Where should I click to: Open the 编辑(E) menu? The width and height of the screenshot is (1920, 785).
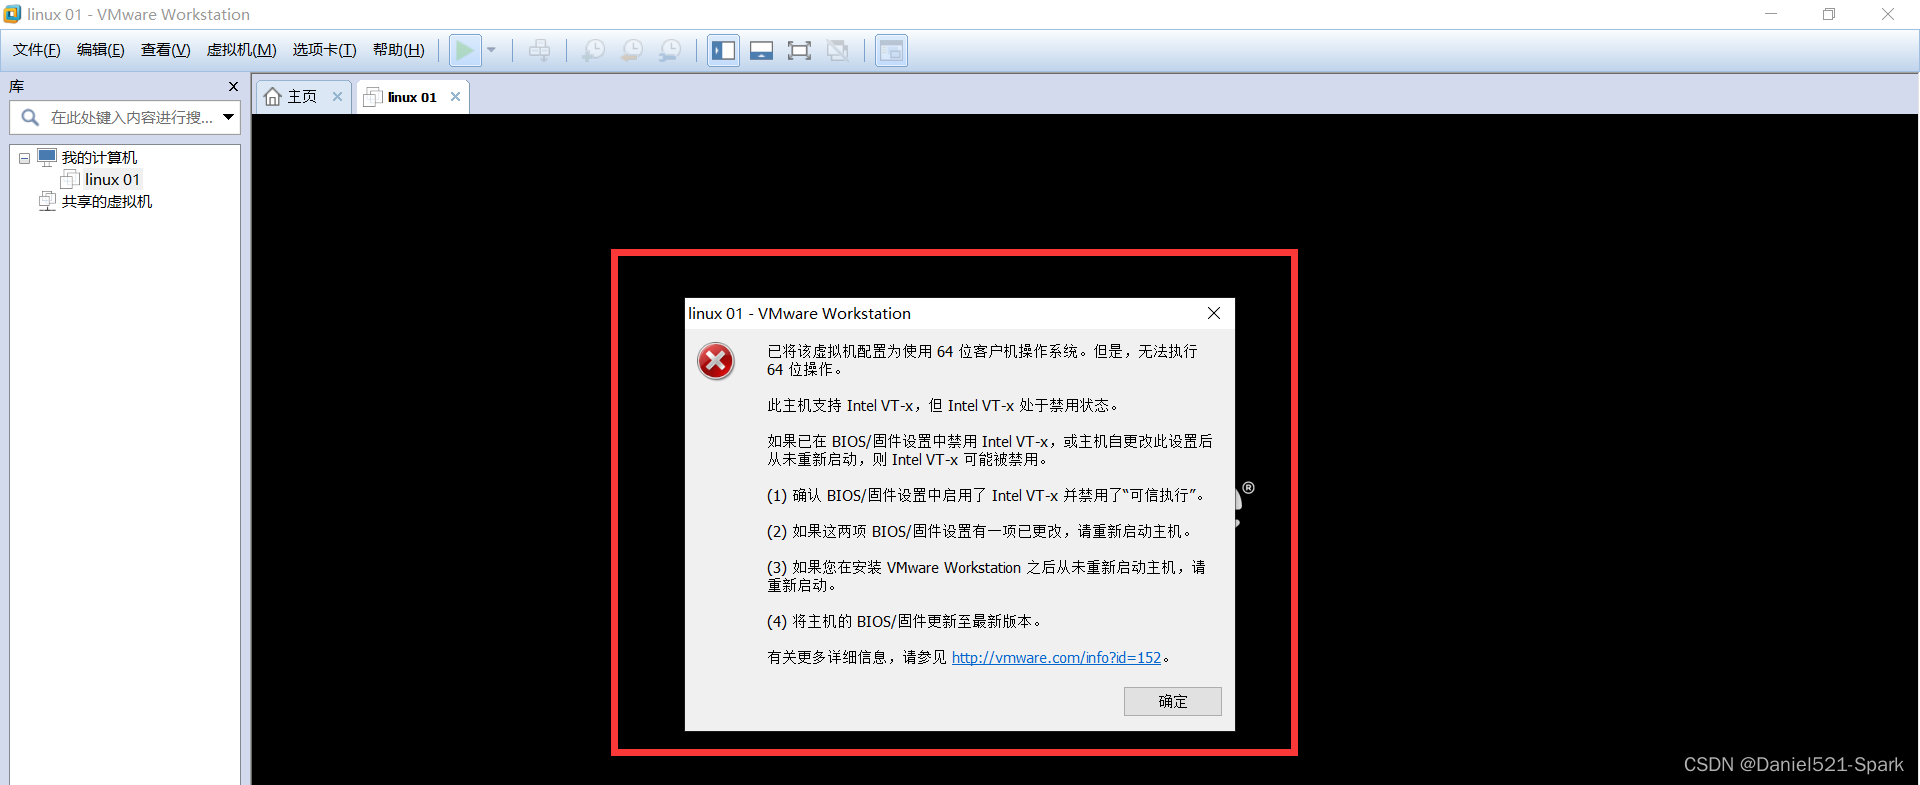pos(101,50)
